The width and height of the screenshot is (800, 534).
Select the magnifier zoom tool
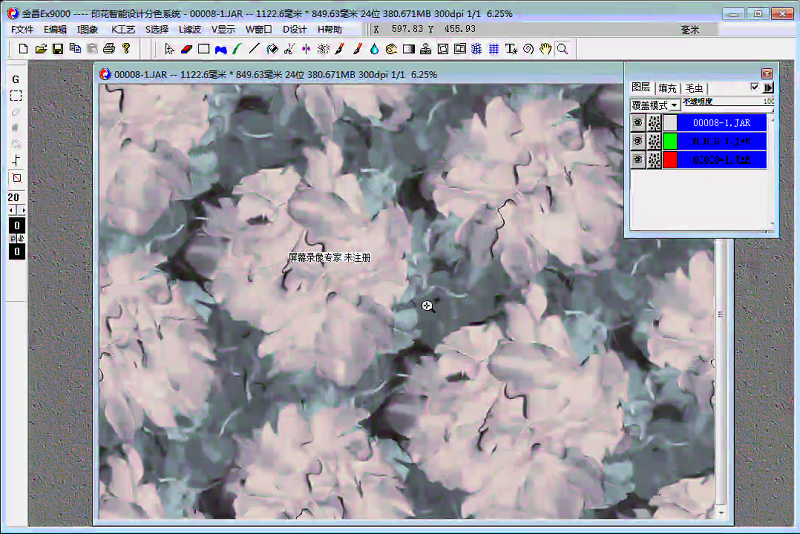pos(562,48)
